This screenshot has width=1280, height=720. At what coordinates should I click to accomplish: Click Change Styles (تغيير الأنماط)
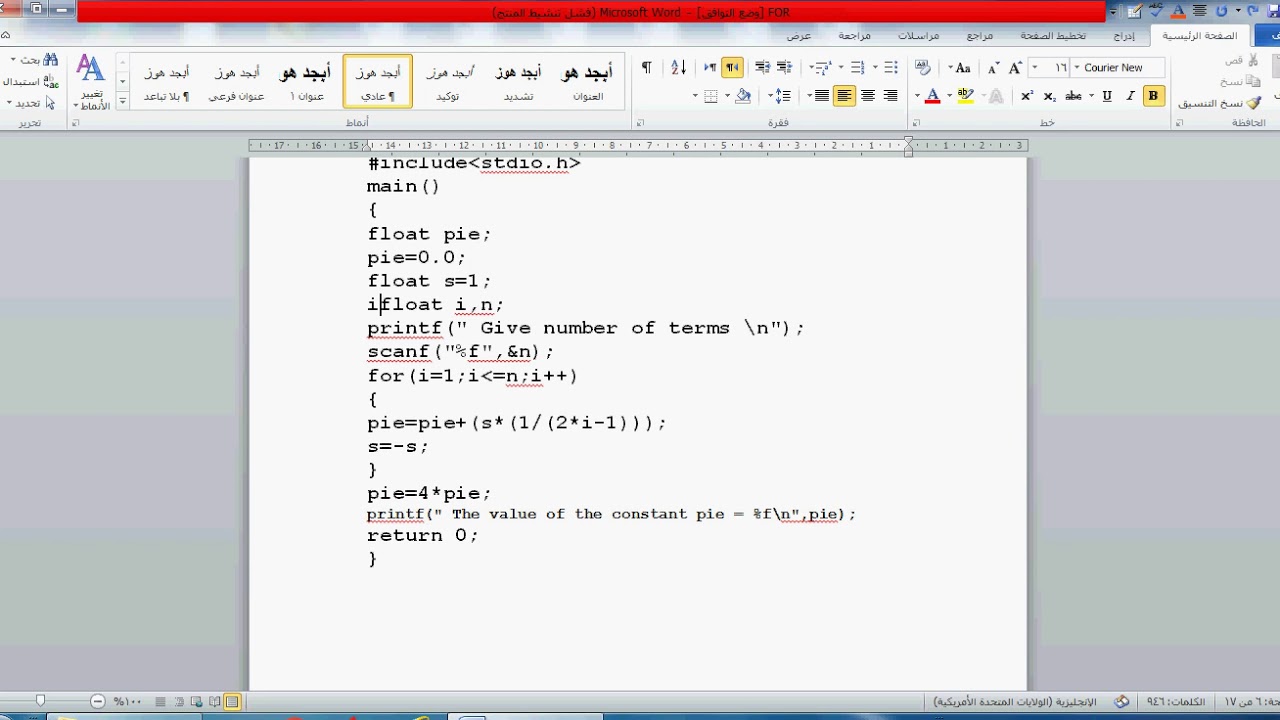[x=92, y=84]
